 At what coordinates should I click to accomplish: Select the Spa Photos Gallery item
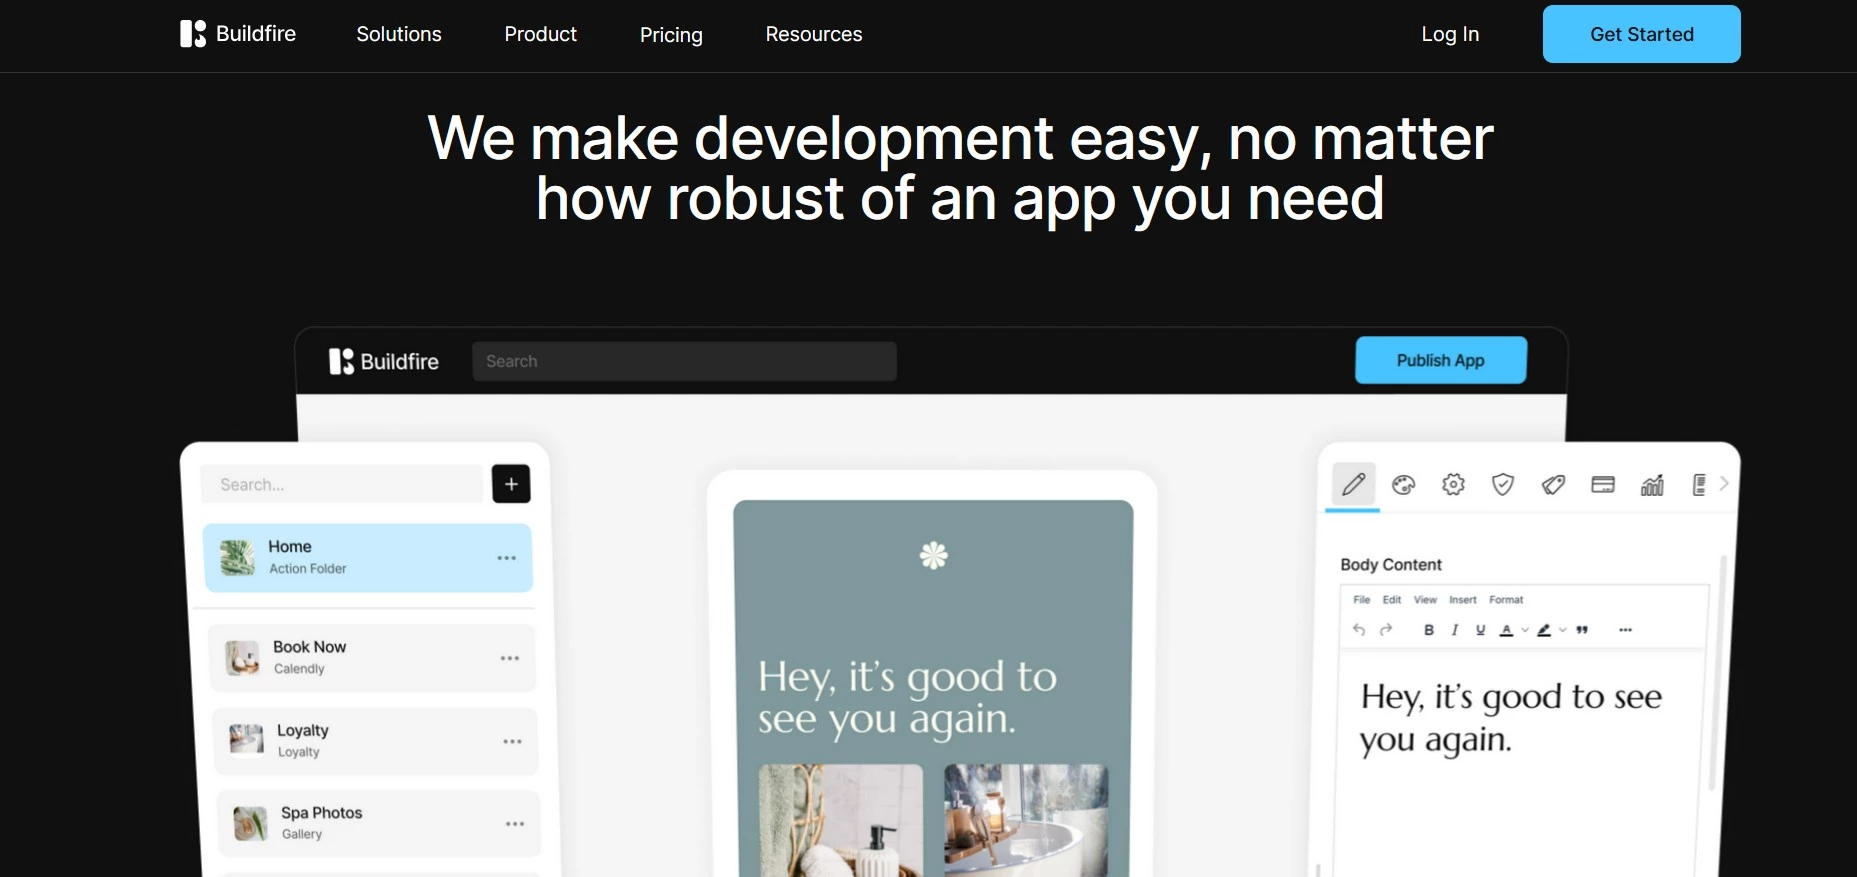pyautogui.click(x=379, y=824)
